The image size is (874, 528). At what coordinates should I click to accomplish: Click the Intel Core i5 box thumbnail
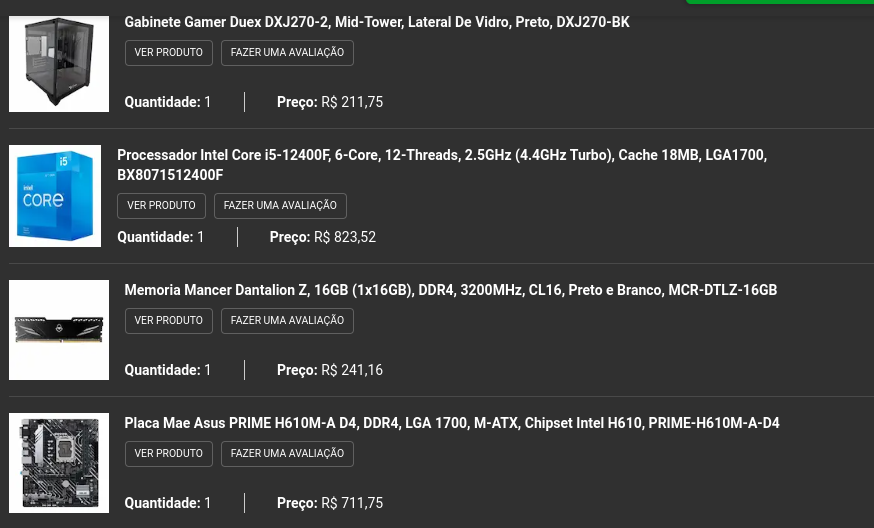pyautogui.click(x=55, y=196)
